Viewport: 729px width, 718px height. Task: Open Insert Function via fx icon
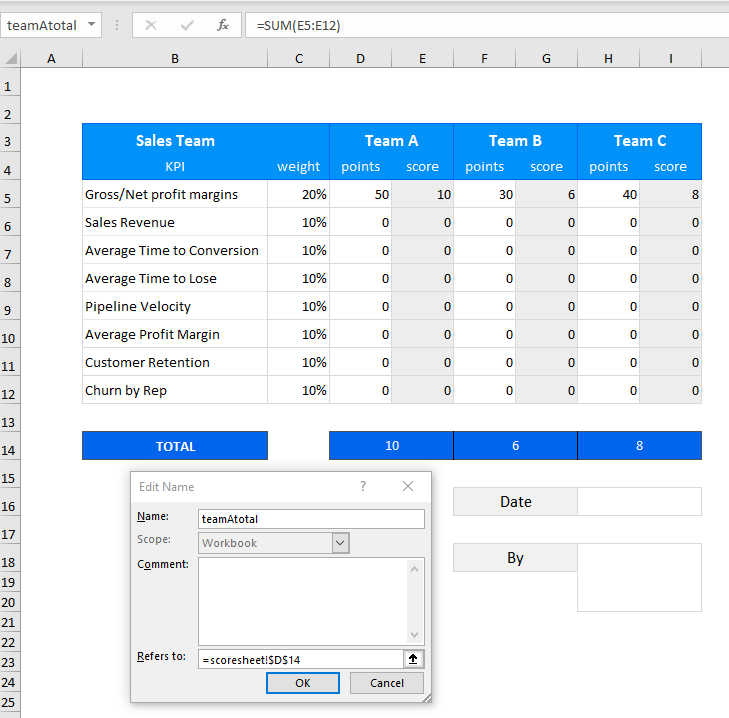(x=223, y=25)
